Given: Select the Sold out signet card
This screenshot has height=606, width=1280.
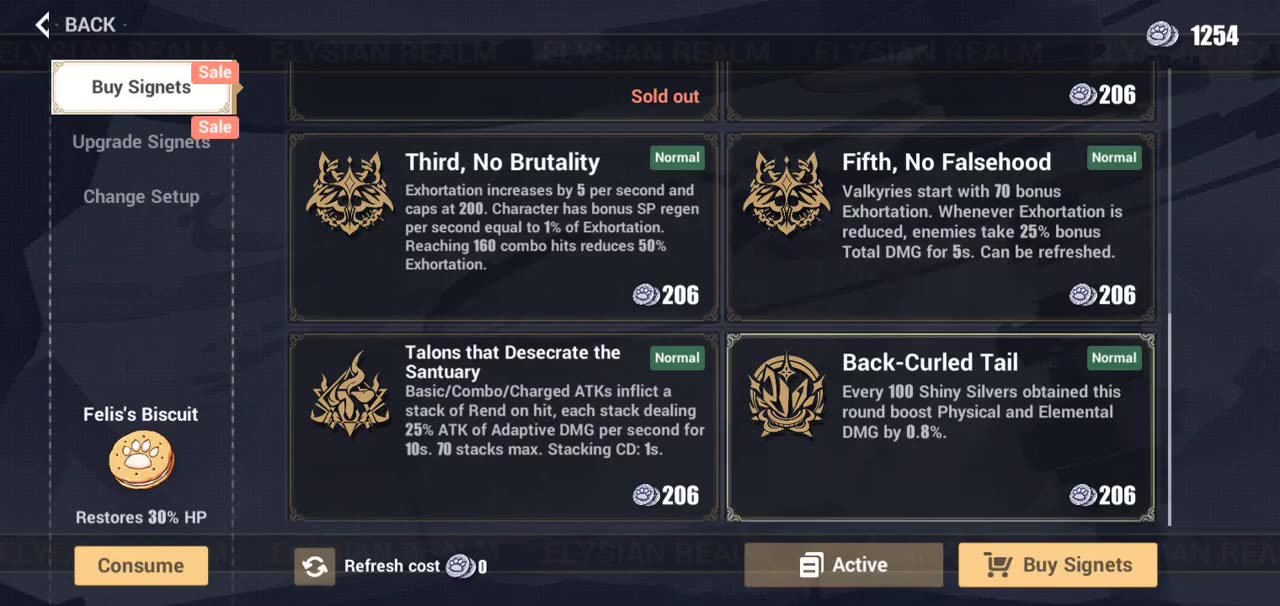Looking at the screenshot, I should coord(504,96).
